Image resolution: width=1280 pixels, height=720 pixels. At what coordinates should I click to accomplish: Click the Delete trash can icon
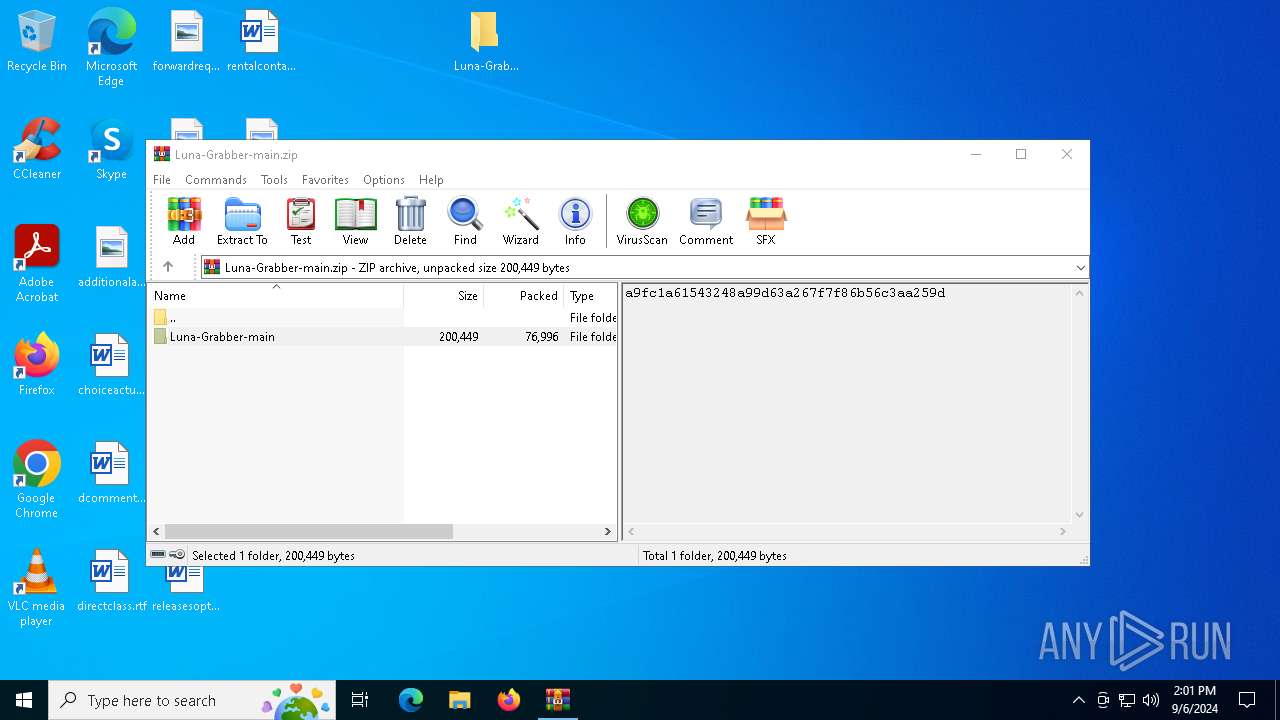(x=410, y=221)
